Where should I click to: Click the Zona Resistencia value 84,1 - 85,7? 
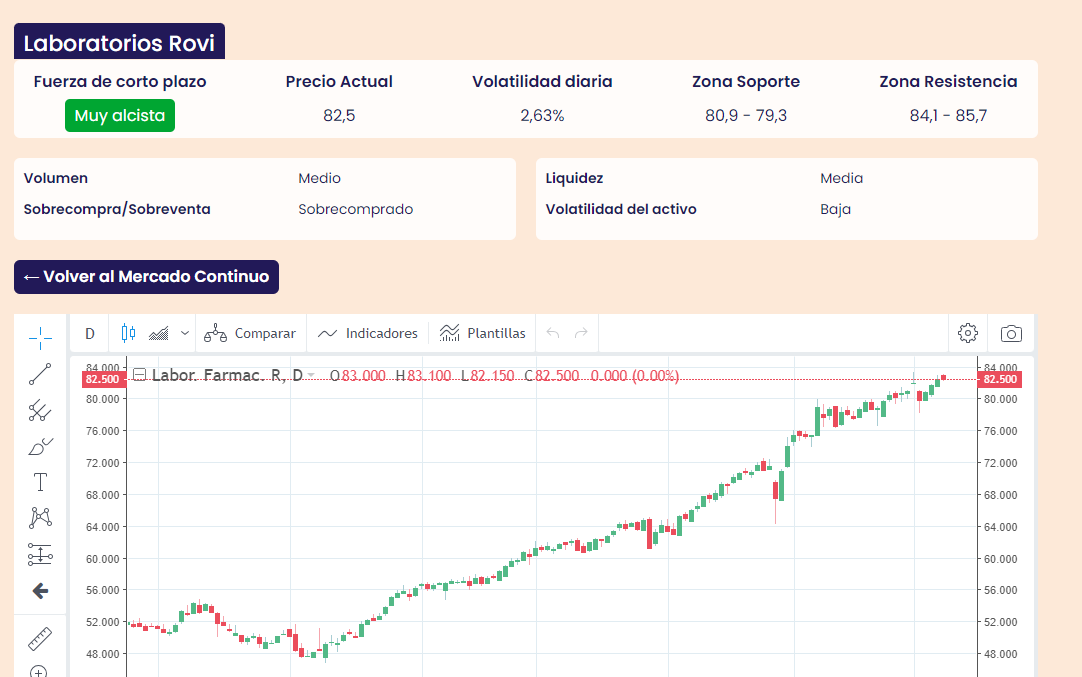click(x=948, y=115)
